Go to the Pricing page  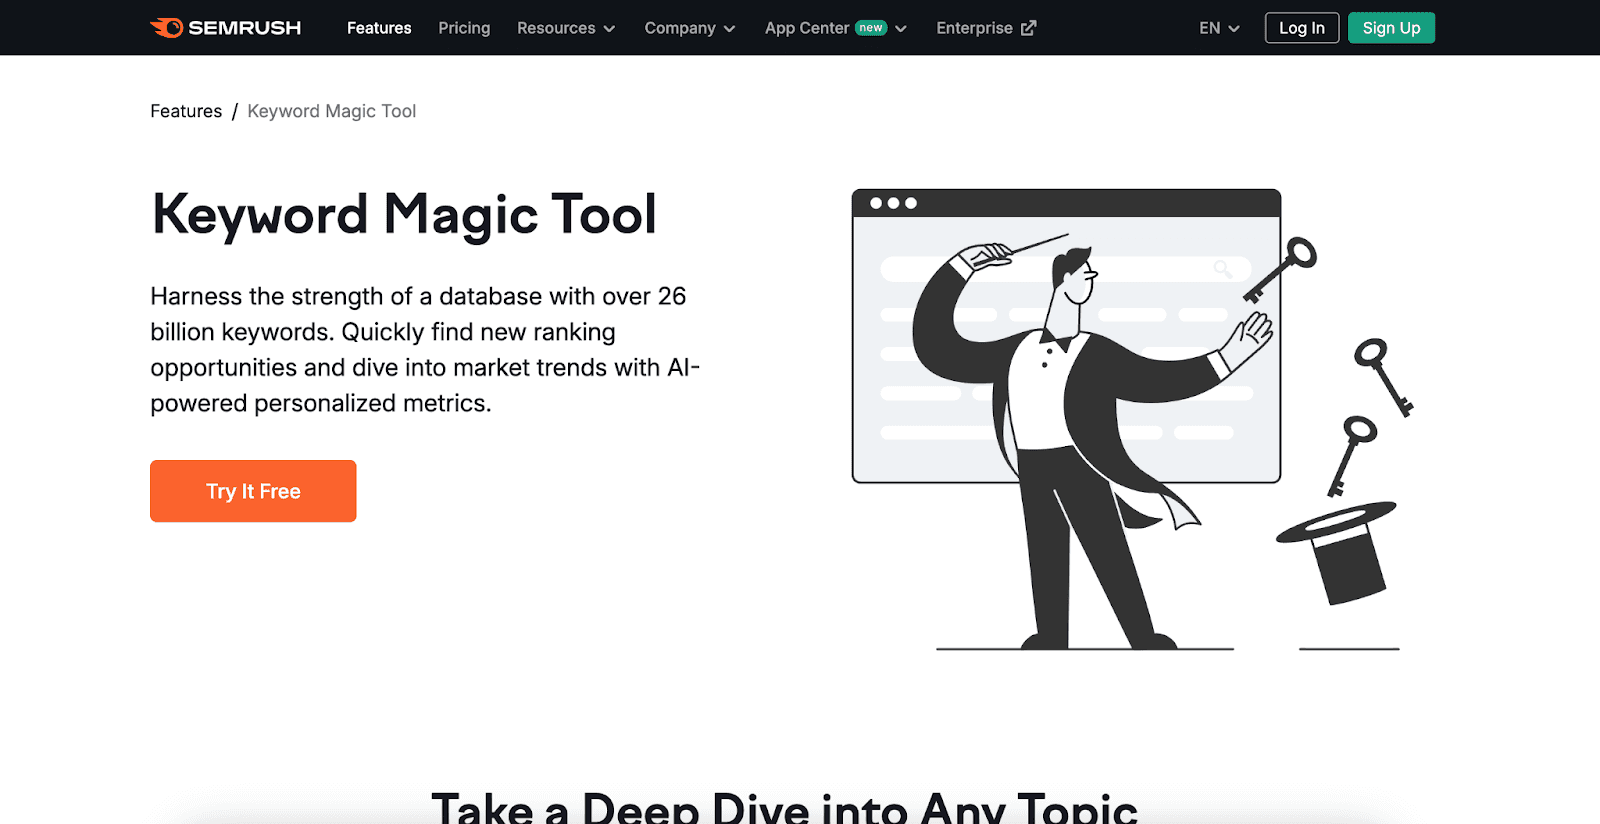point(464,28)
